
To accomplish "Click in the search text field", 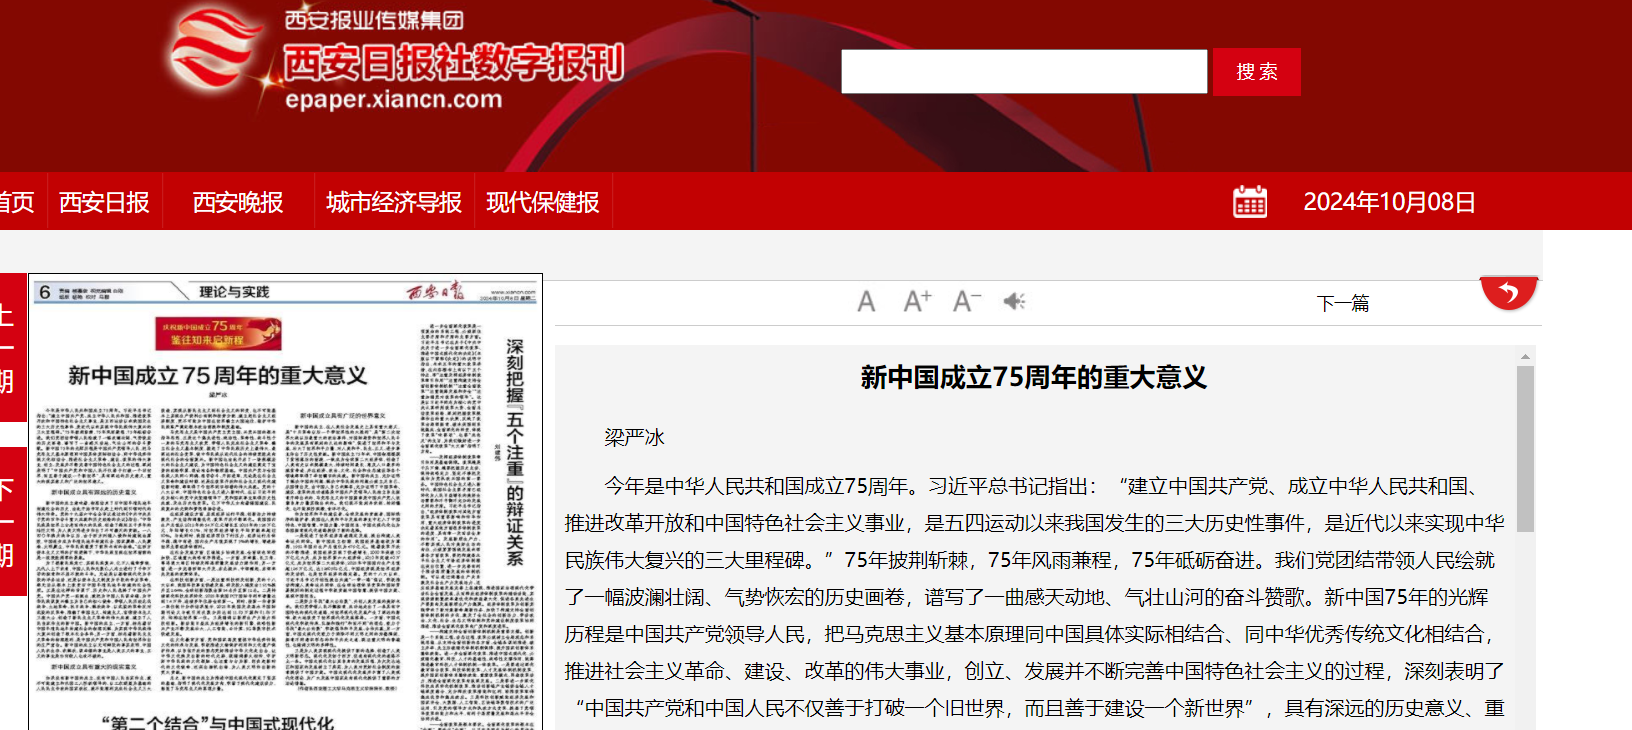I will (x=1023, y=72).
